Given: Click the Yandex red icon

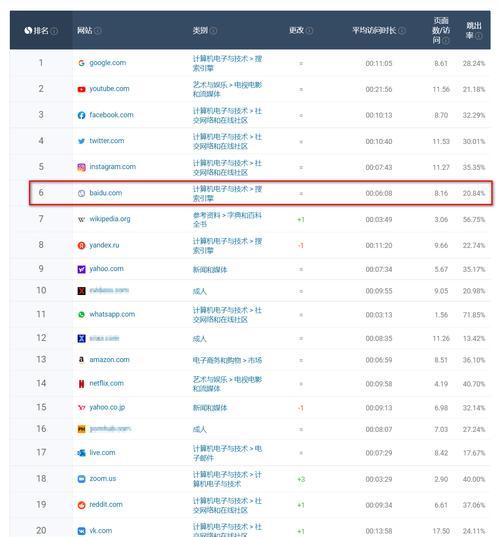Looking at the screenshot, I should (81, 245).
